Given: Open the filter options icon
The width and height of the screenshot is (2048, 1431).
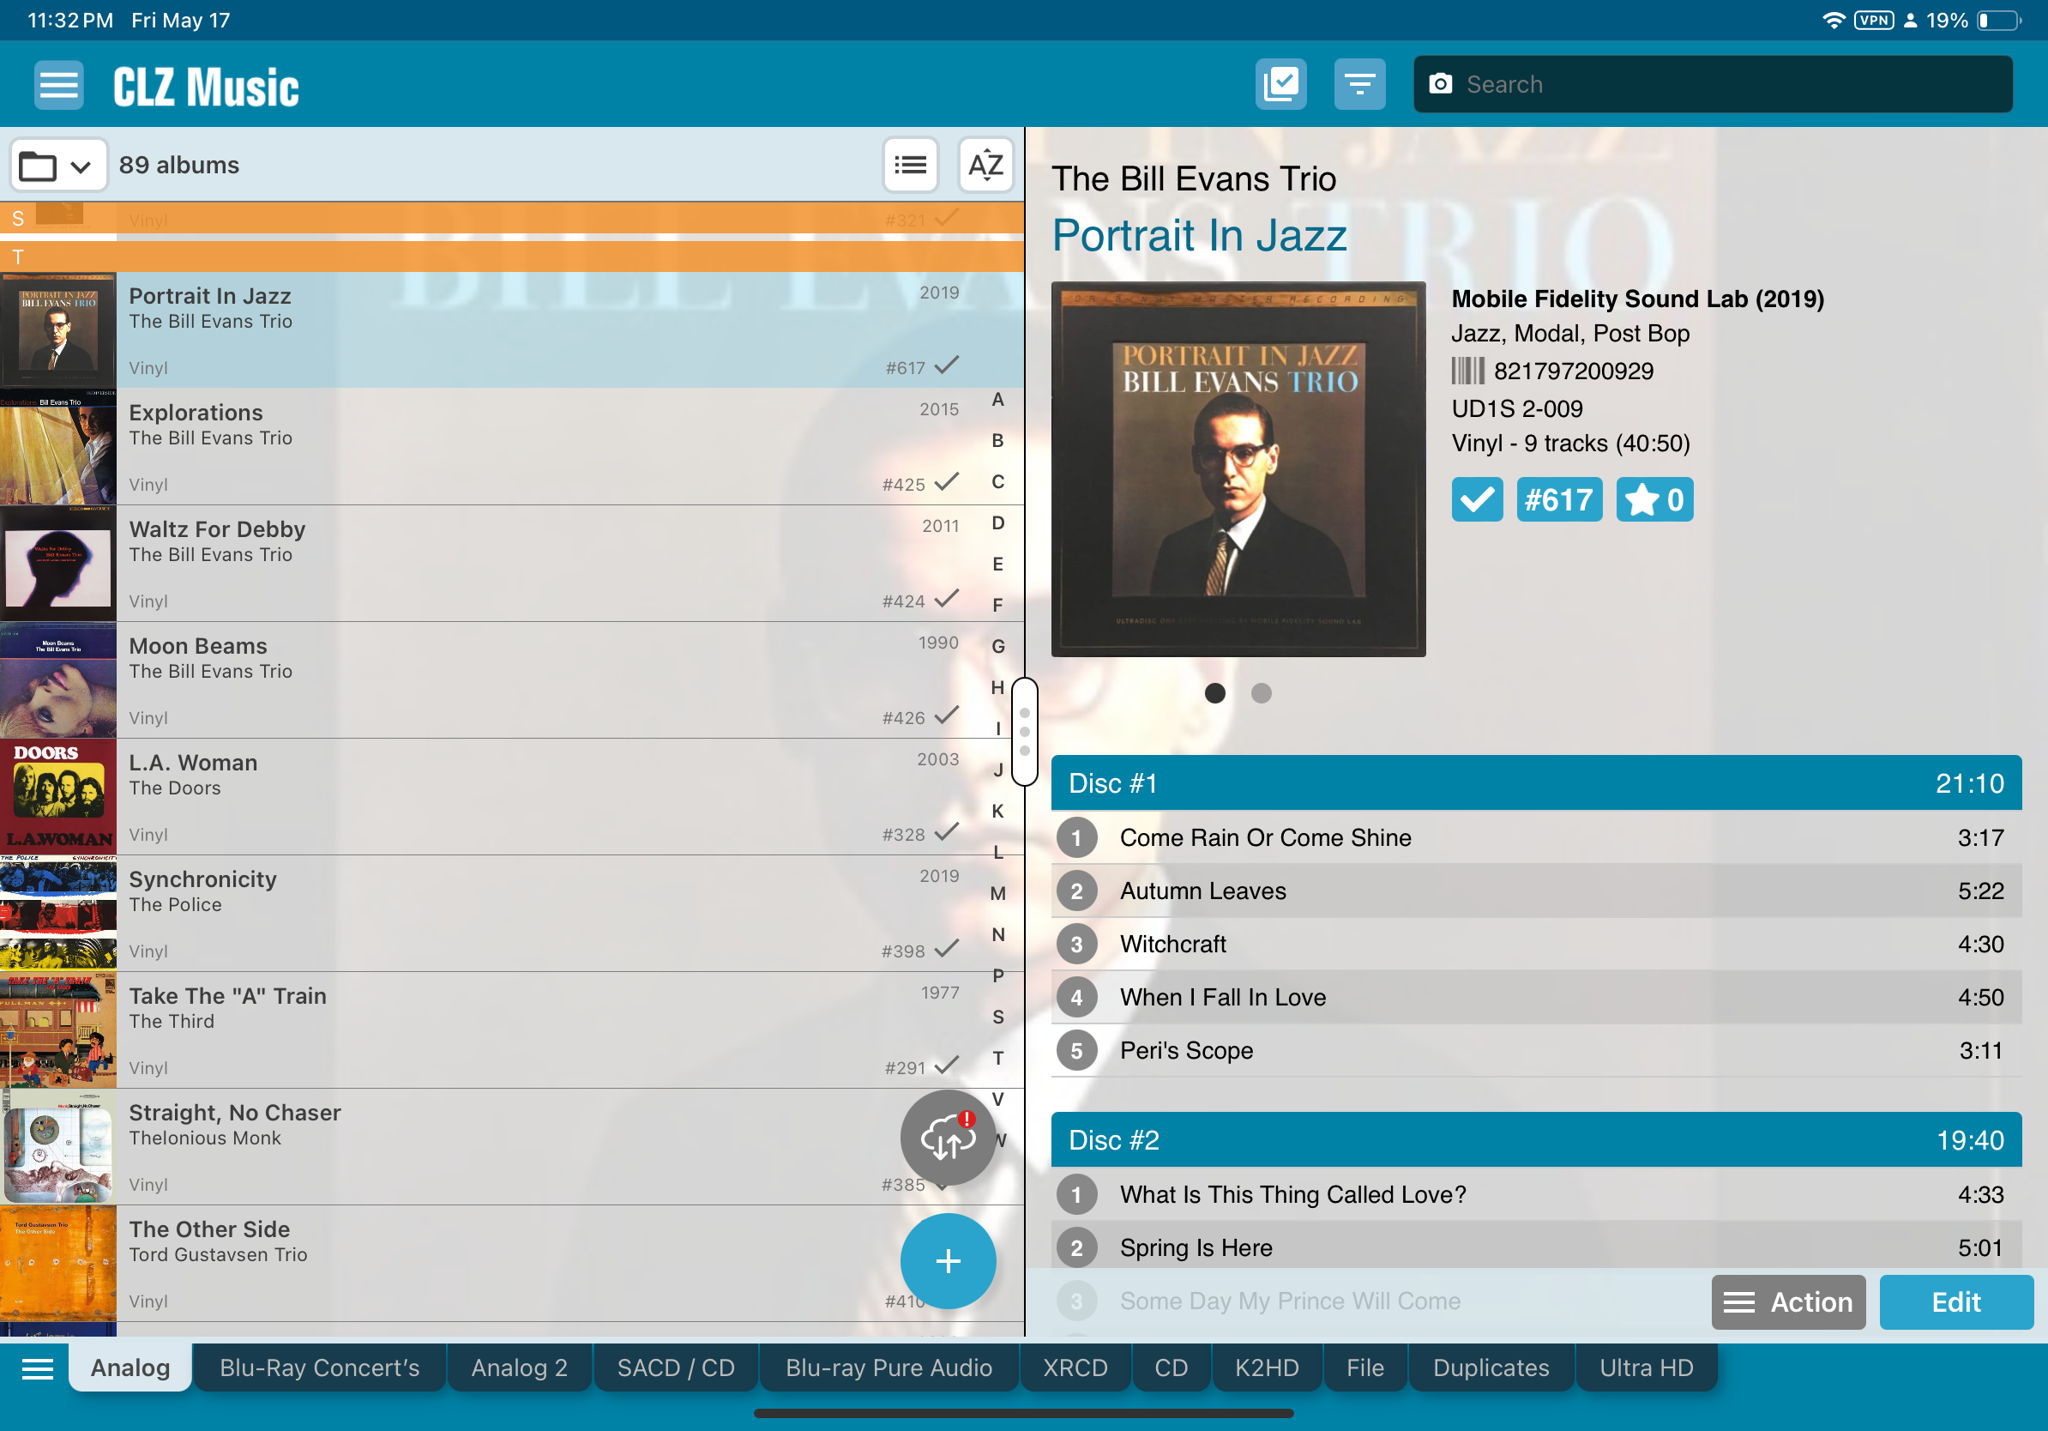Looking at the screenshot, I should click(1360, 84).
